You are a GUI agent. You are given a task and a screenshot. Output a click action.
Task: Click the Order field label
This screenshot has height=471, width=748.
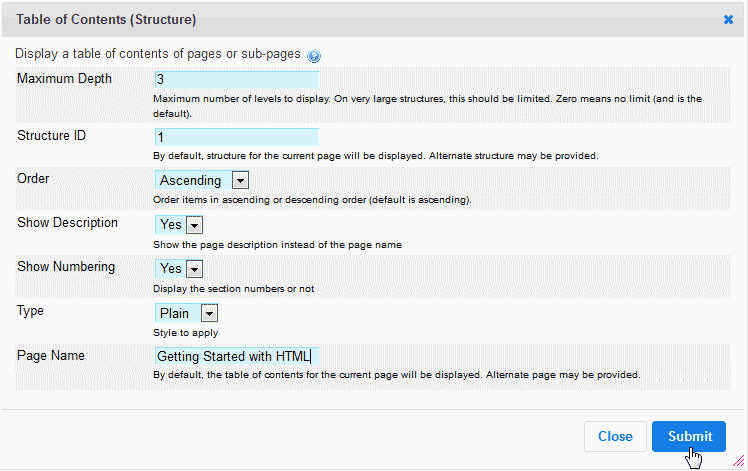coord(34,178)
